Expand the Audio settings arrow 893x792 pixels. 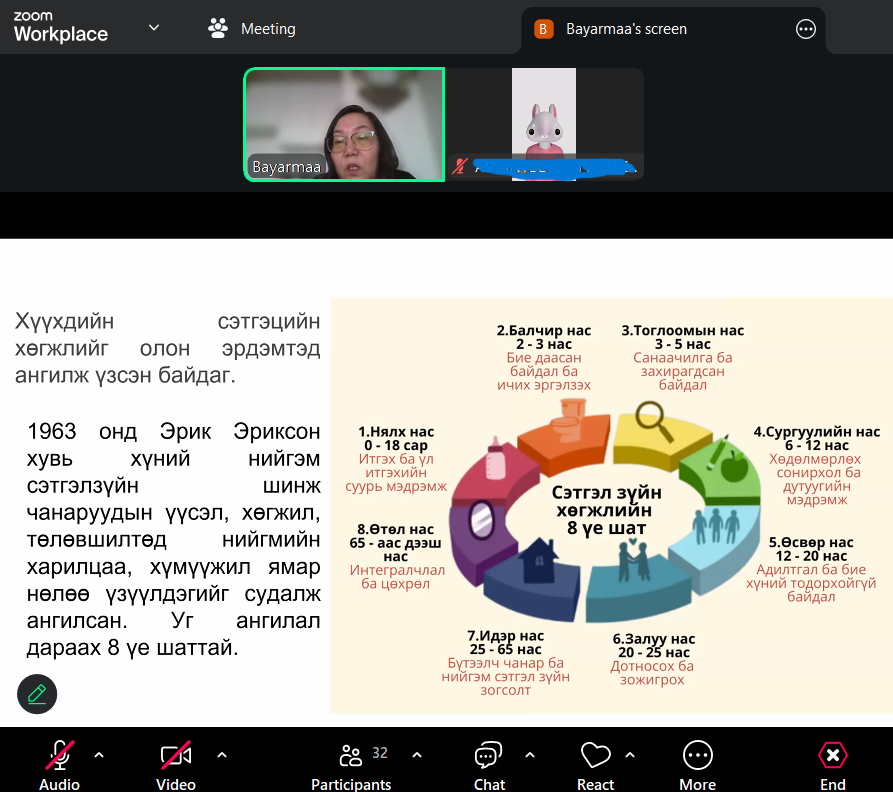(x=99, y=755)
